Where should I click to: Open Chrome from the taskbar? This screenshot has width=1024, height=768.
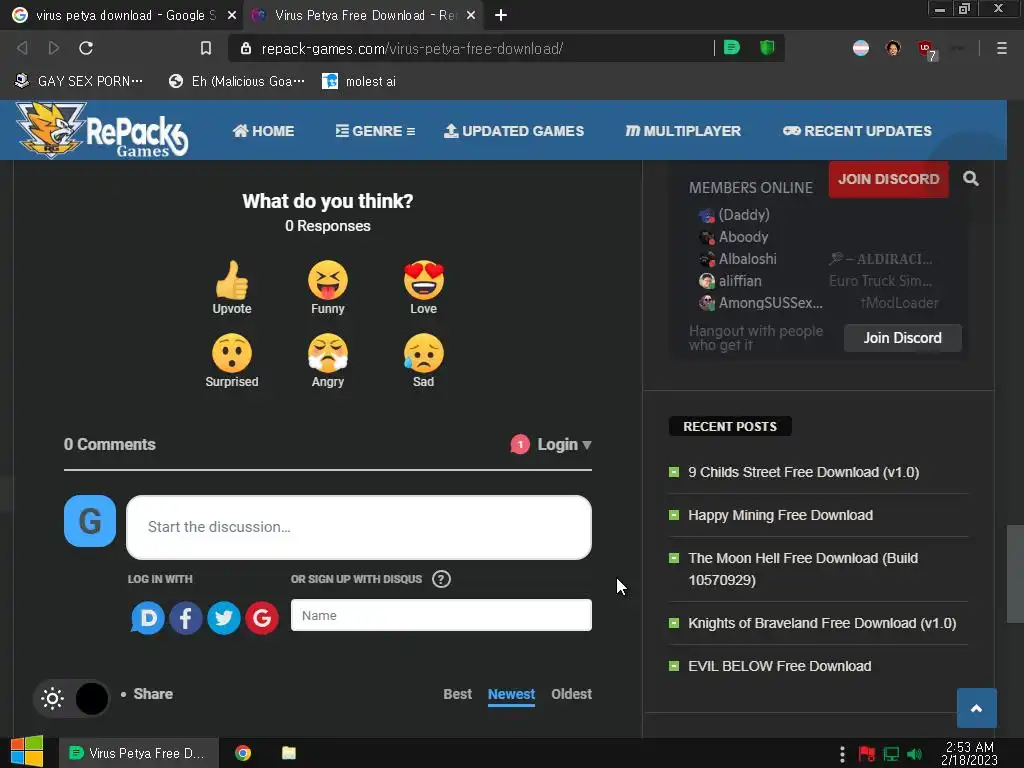click(243, 753)
